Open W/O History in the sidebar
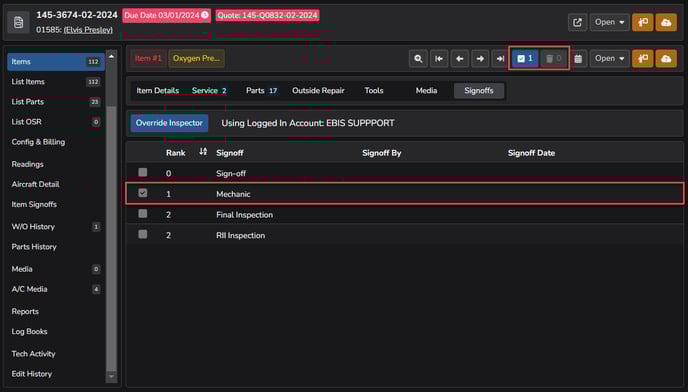 (56, 227)
